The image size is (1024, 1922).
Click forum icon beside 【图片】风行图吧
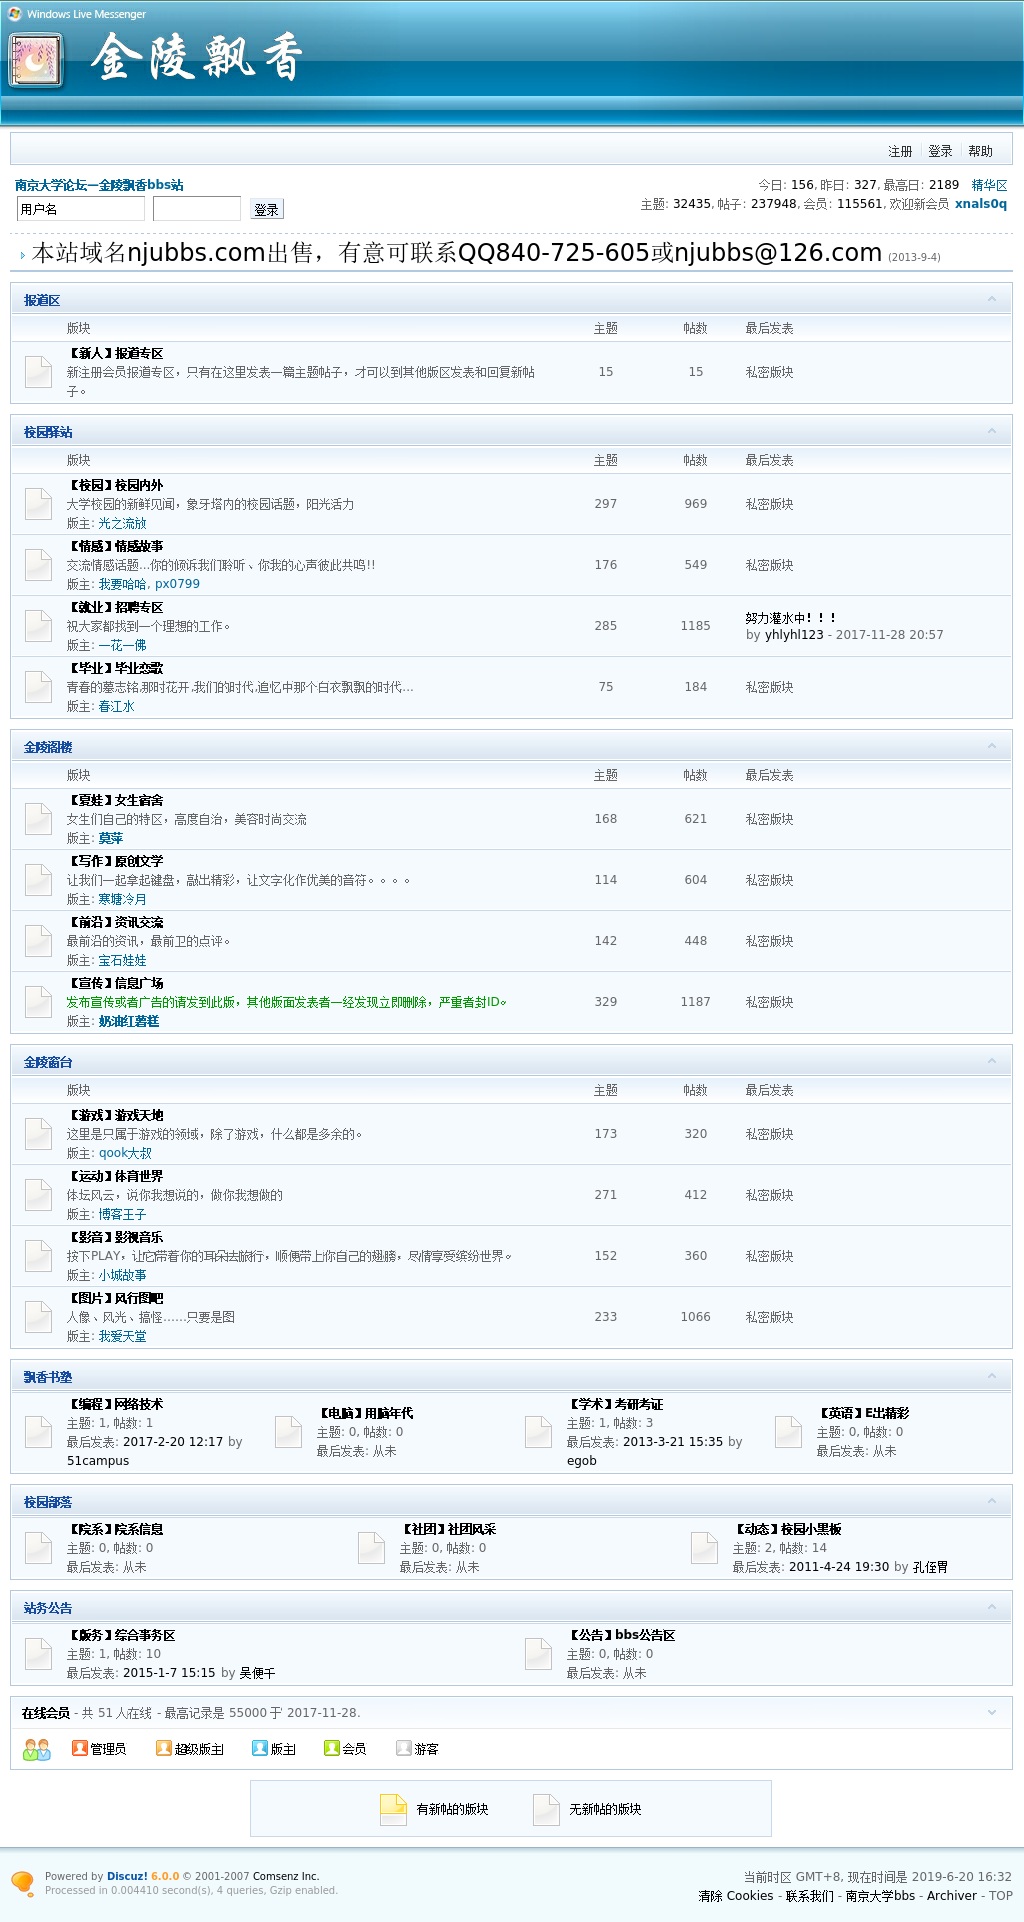click(38, 1317)
